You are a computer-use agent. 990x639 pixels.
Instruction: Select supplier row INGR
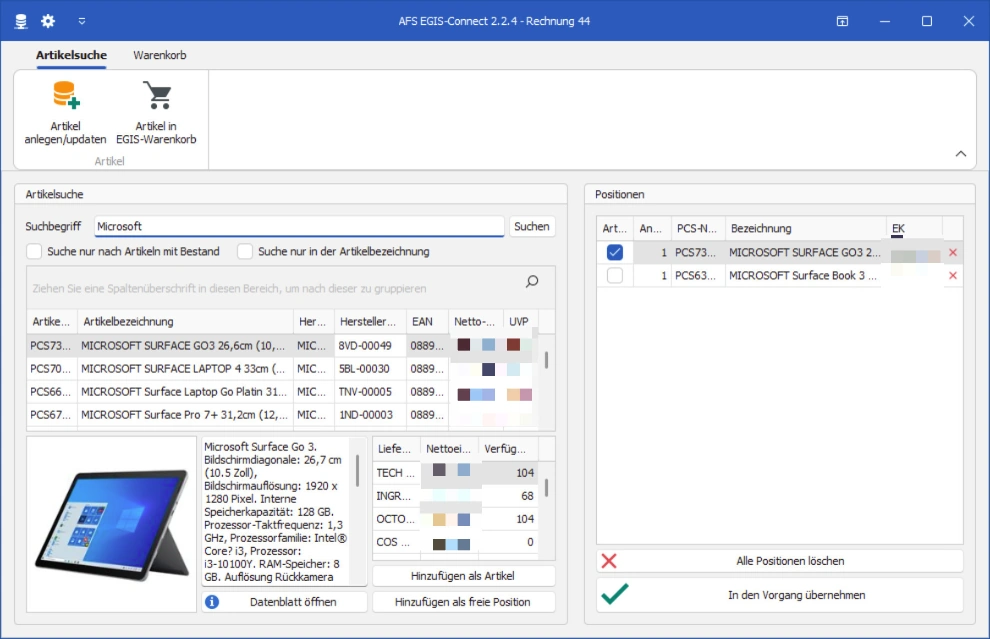pyautogui.click(x=455, y=496)
